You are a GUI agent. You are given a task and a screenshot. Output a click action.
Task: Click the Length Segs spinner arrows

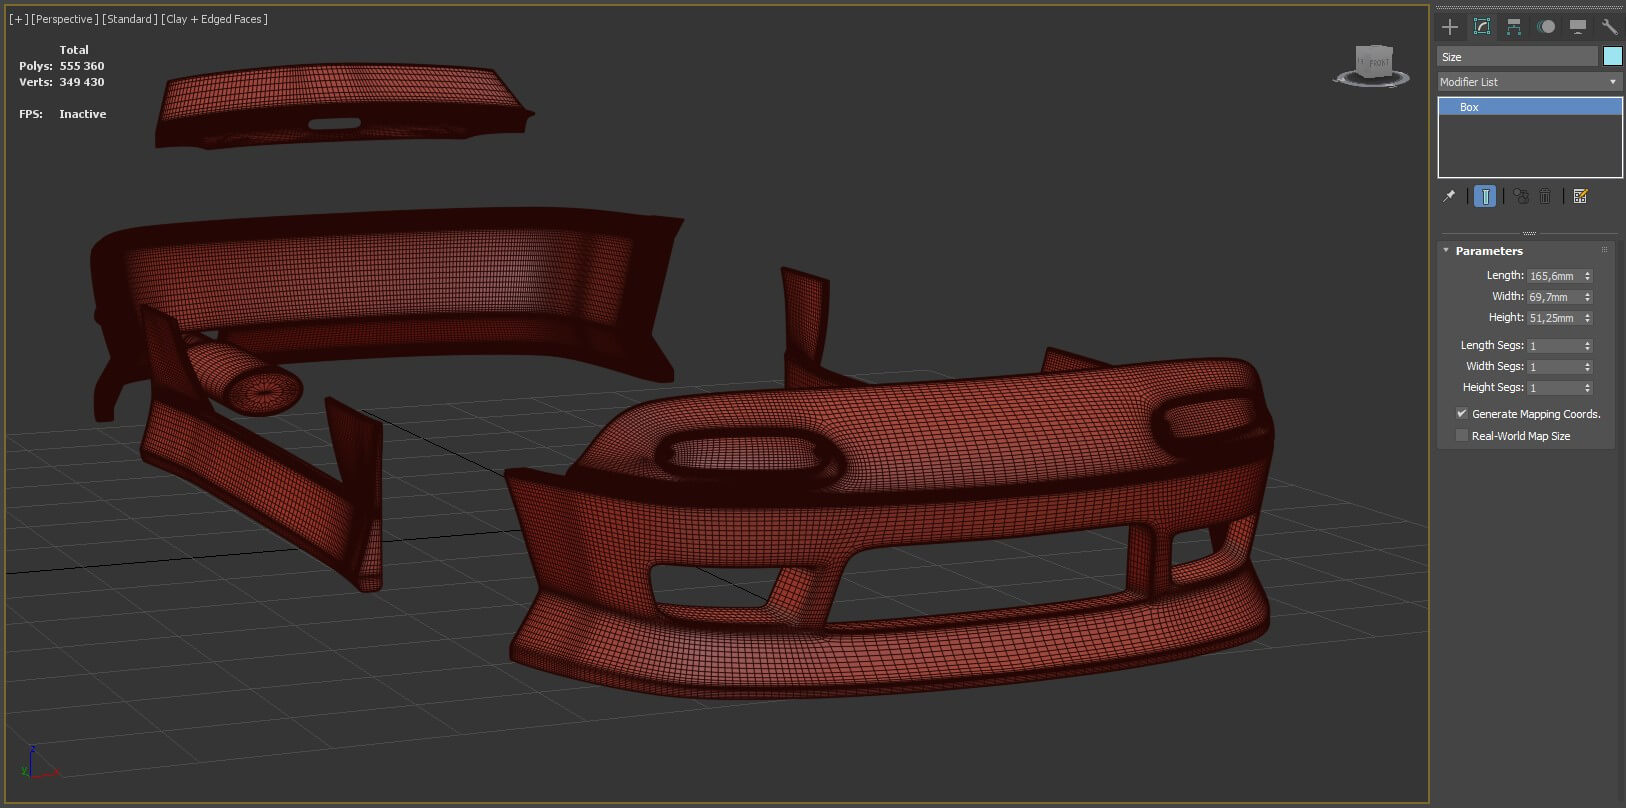pos(1587,346)
